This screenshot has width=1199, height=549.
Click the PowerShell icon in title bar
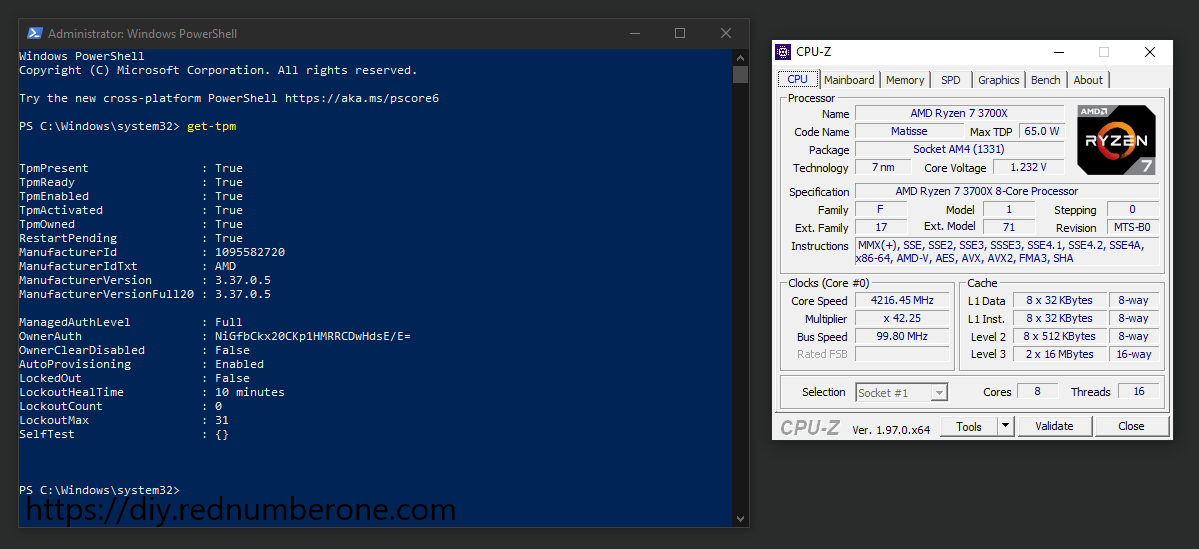(x=34, y=34)
